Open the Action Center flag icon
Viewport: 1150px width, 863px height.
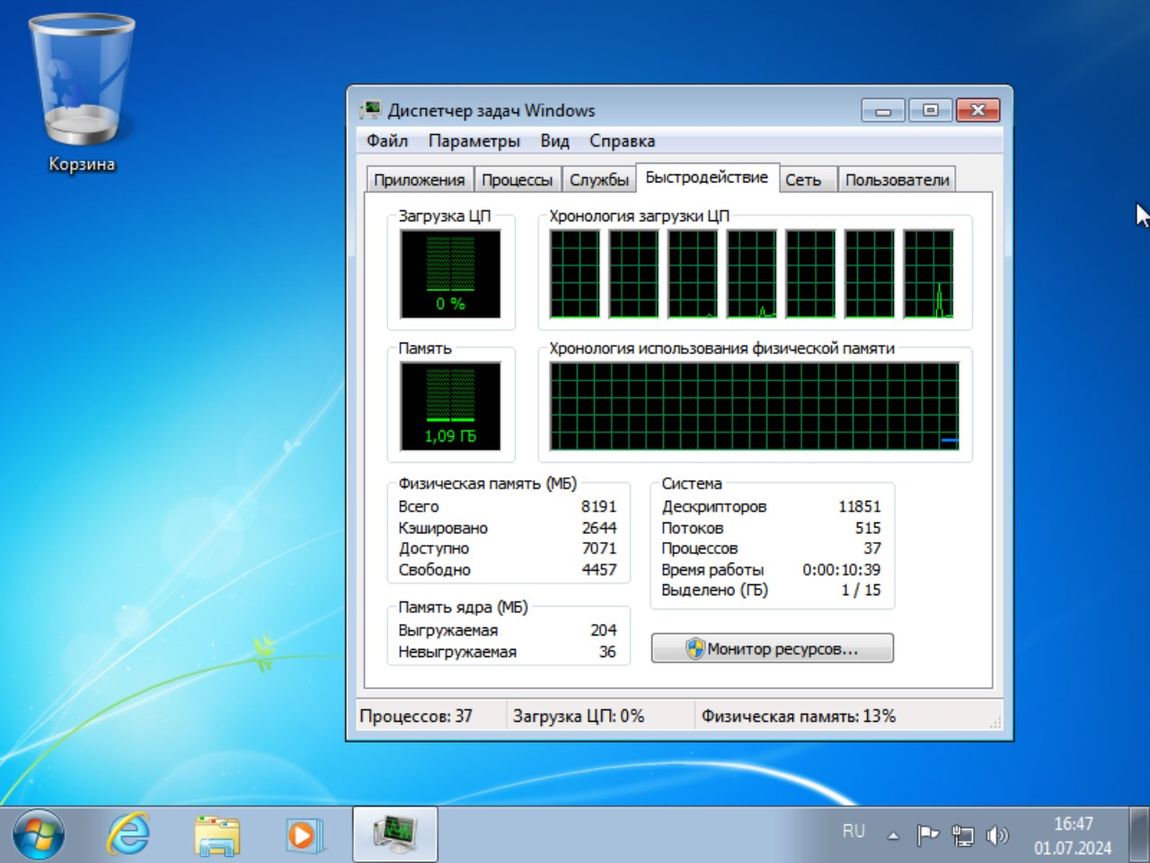tap(929, 831)
